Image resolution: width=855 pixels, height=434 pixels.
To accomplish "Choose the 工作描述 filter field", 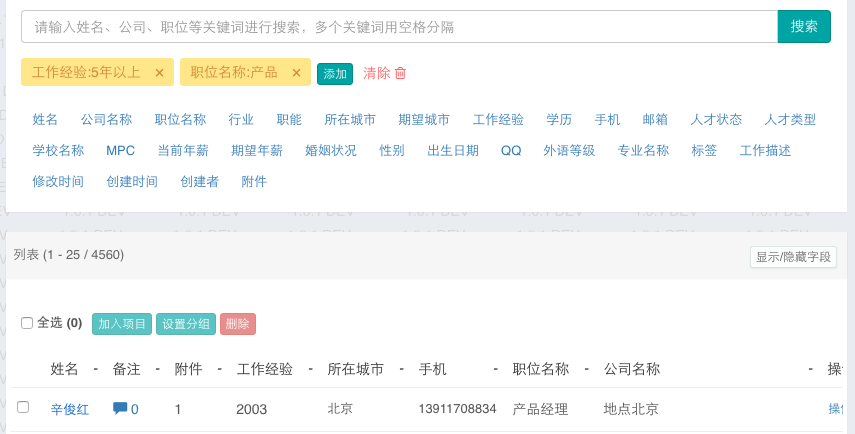I will pyautogui.click(x=765, y=150).
